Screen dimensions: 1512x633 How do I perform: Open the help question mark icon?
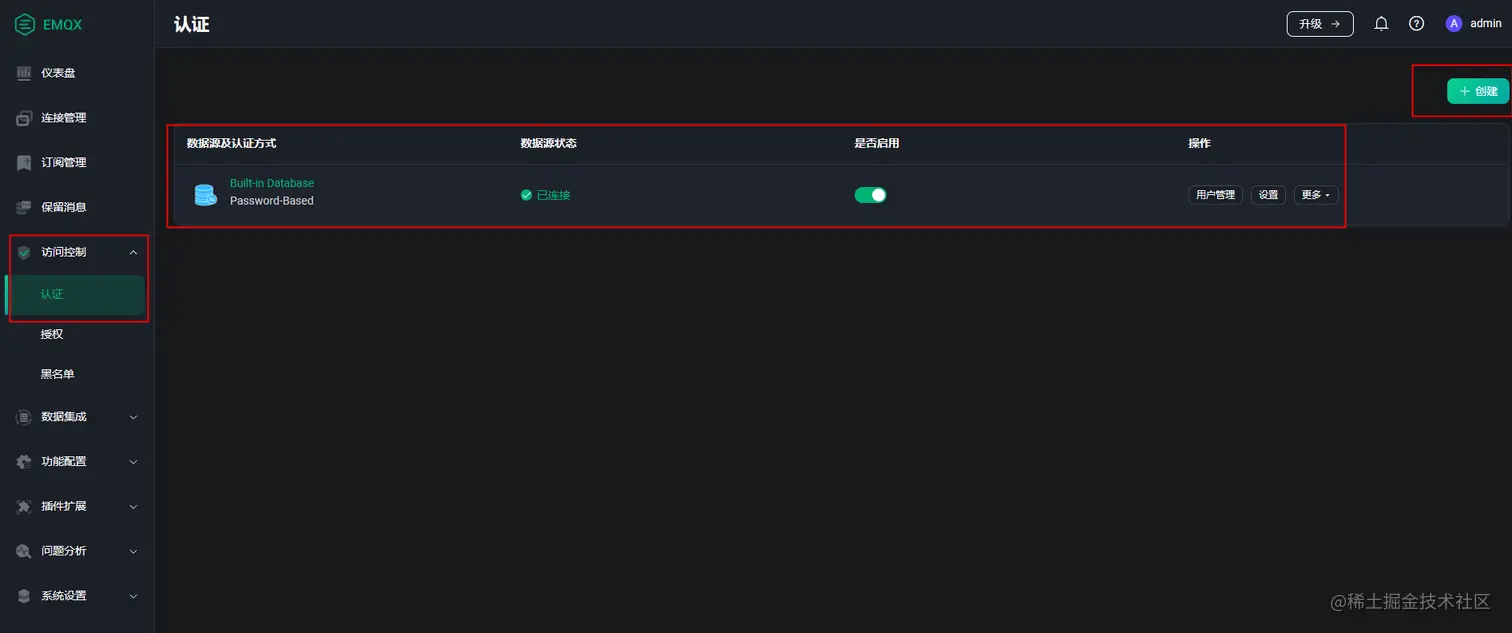[1416, 24]
